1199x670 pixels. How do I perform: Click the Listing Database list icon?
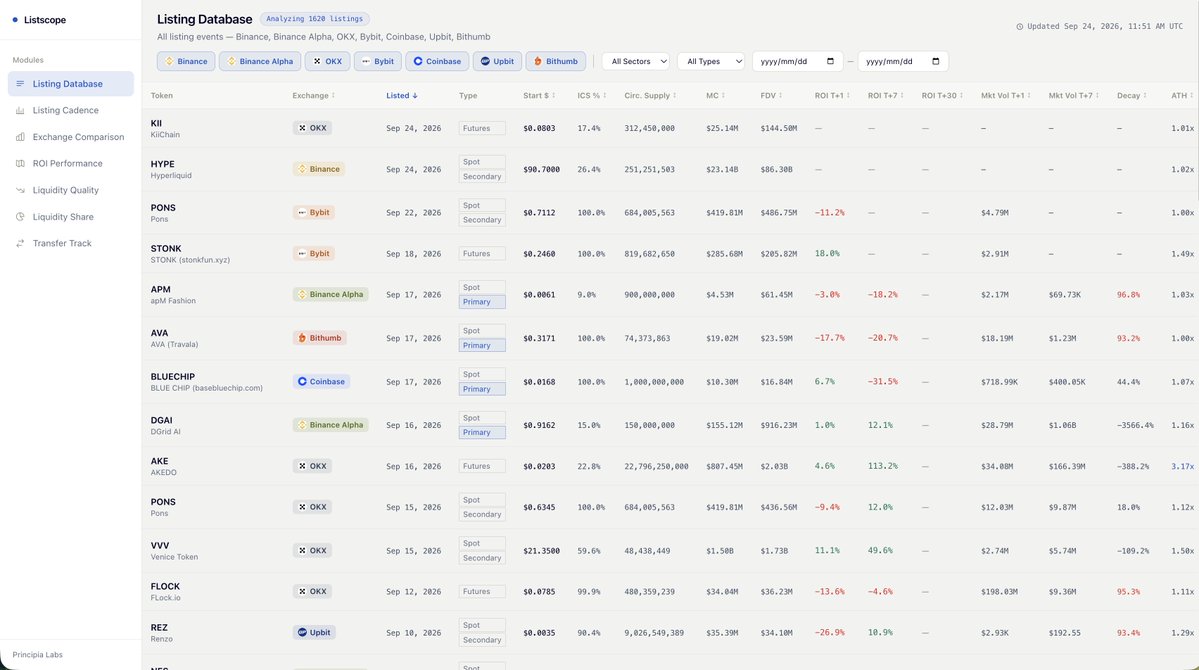coord(20,83)
